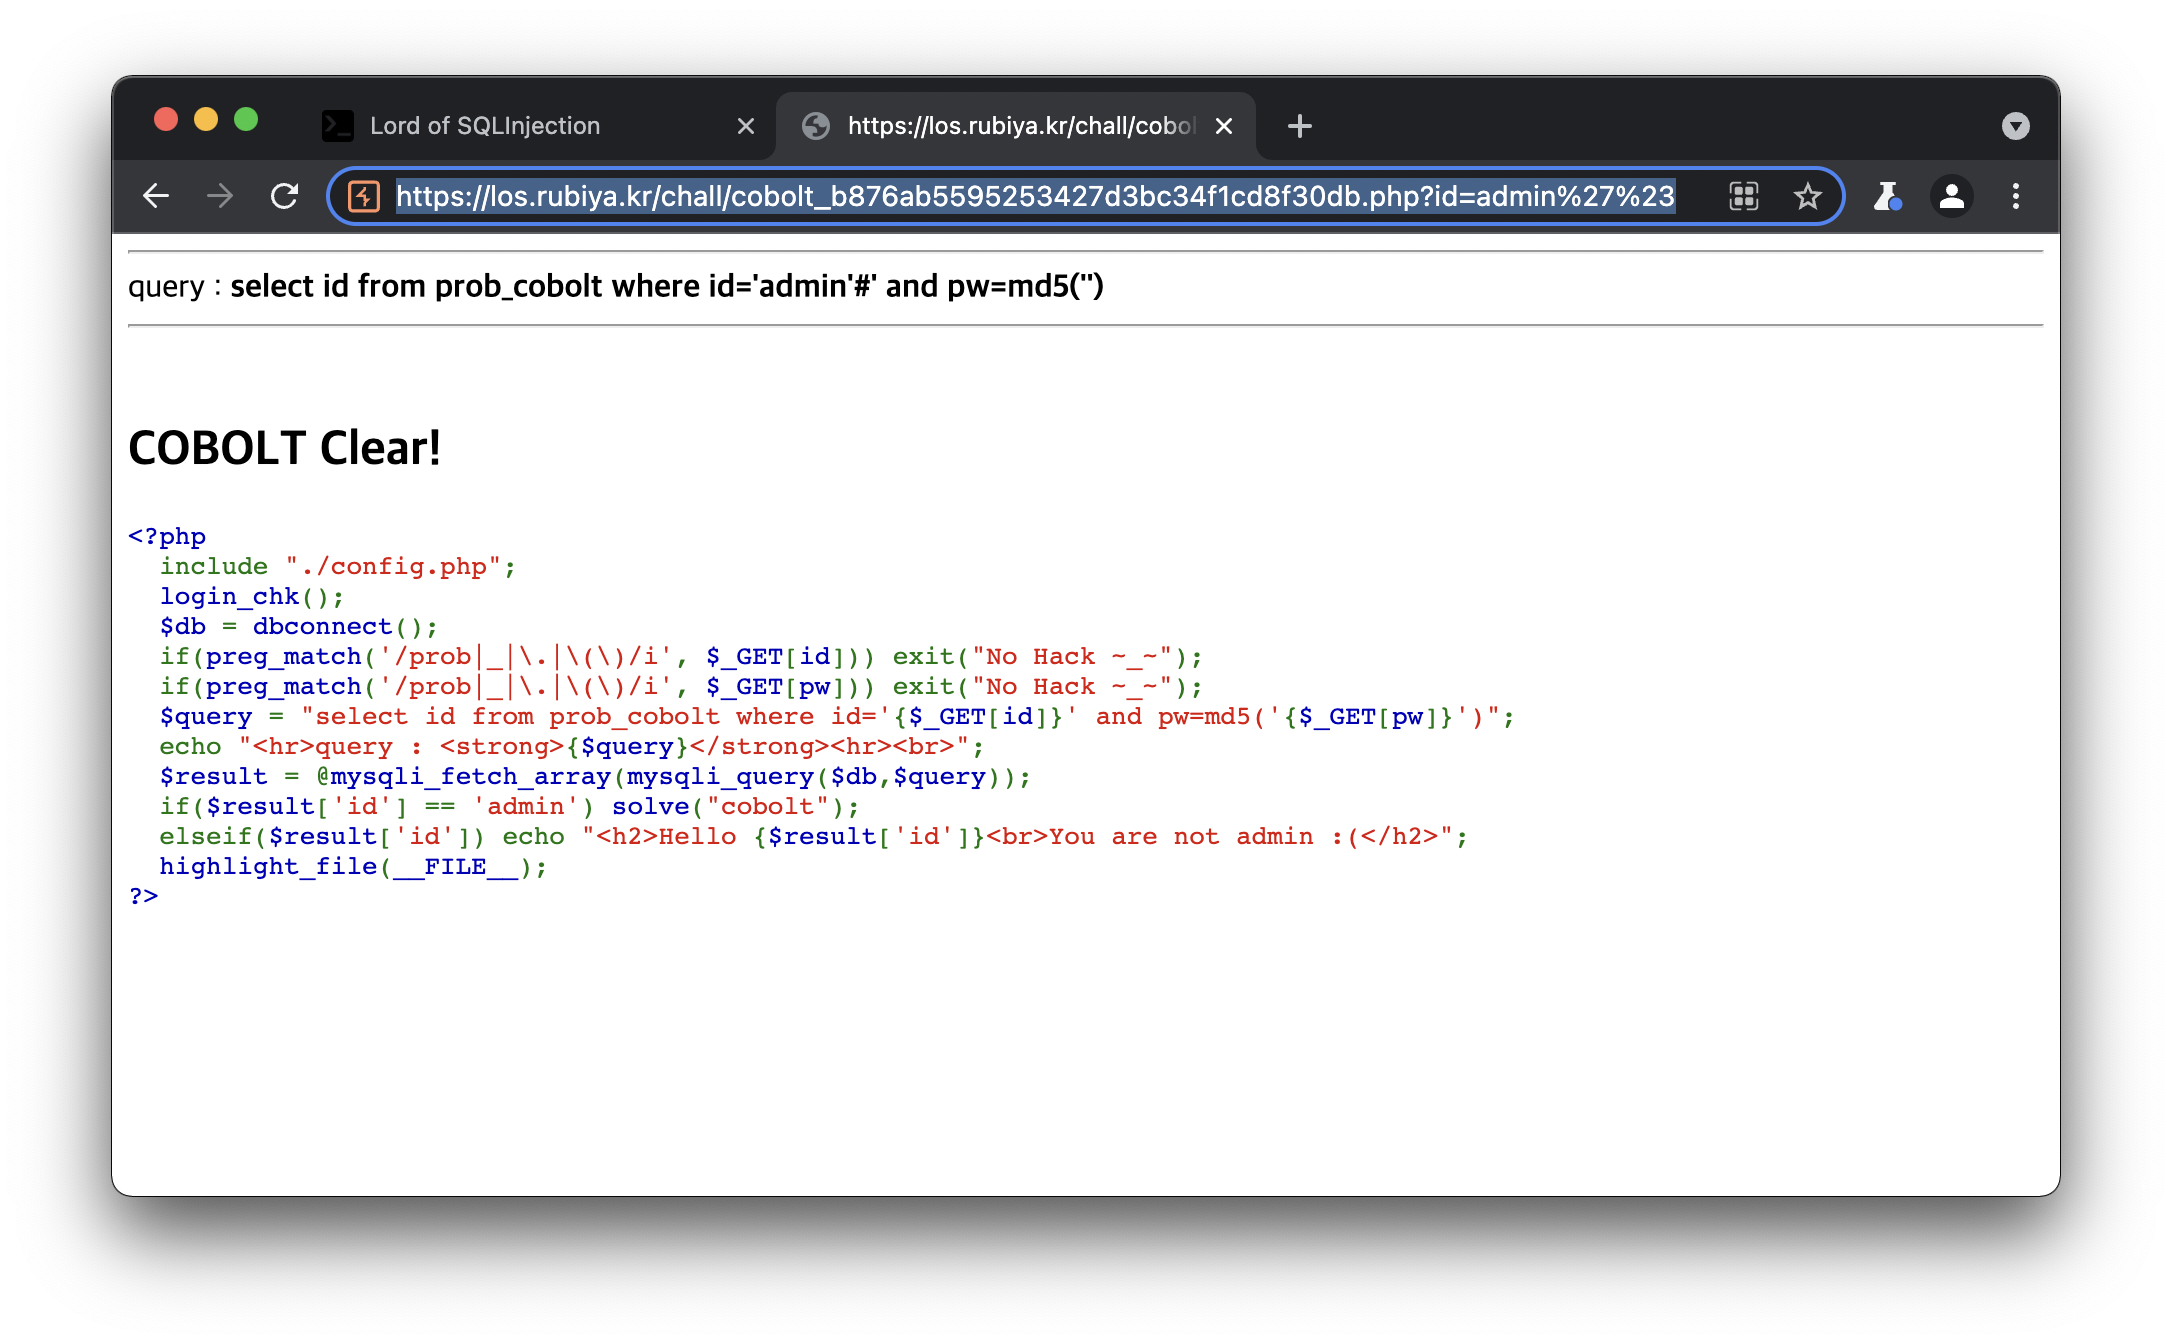This screenshot has width=2172, height=1344.
Task: Click the browser forward arrow
Action: pos(220,196)
